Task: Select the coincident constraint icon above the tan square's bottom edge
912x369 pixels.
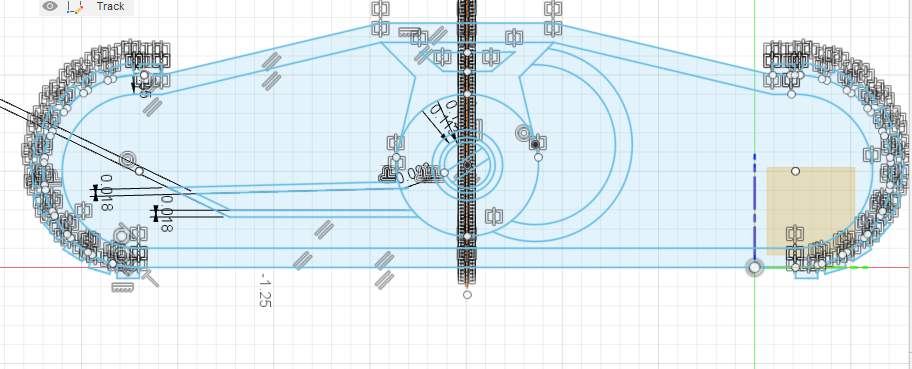Action: coord(795,235)
